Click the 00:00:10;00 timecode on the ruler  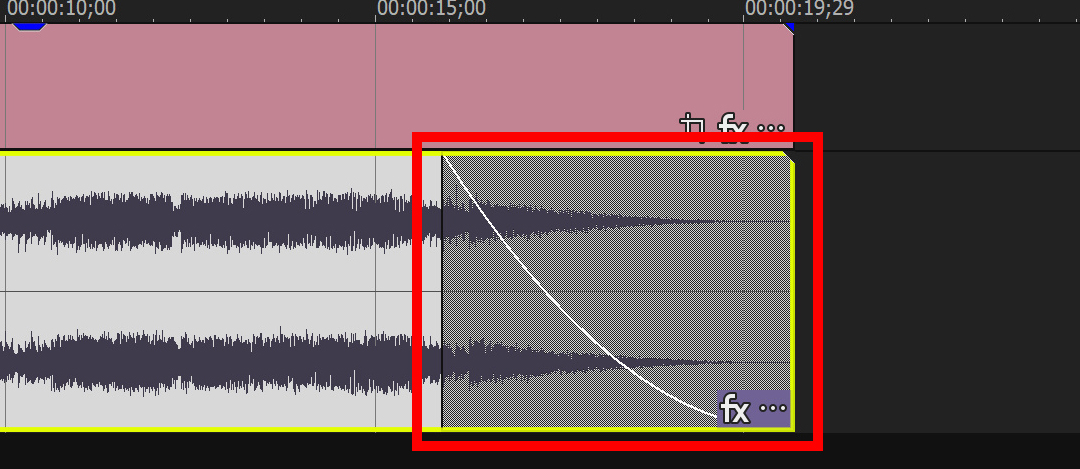pos(61,9)
